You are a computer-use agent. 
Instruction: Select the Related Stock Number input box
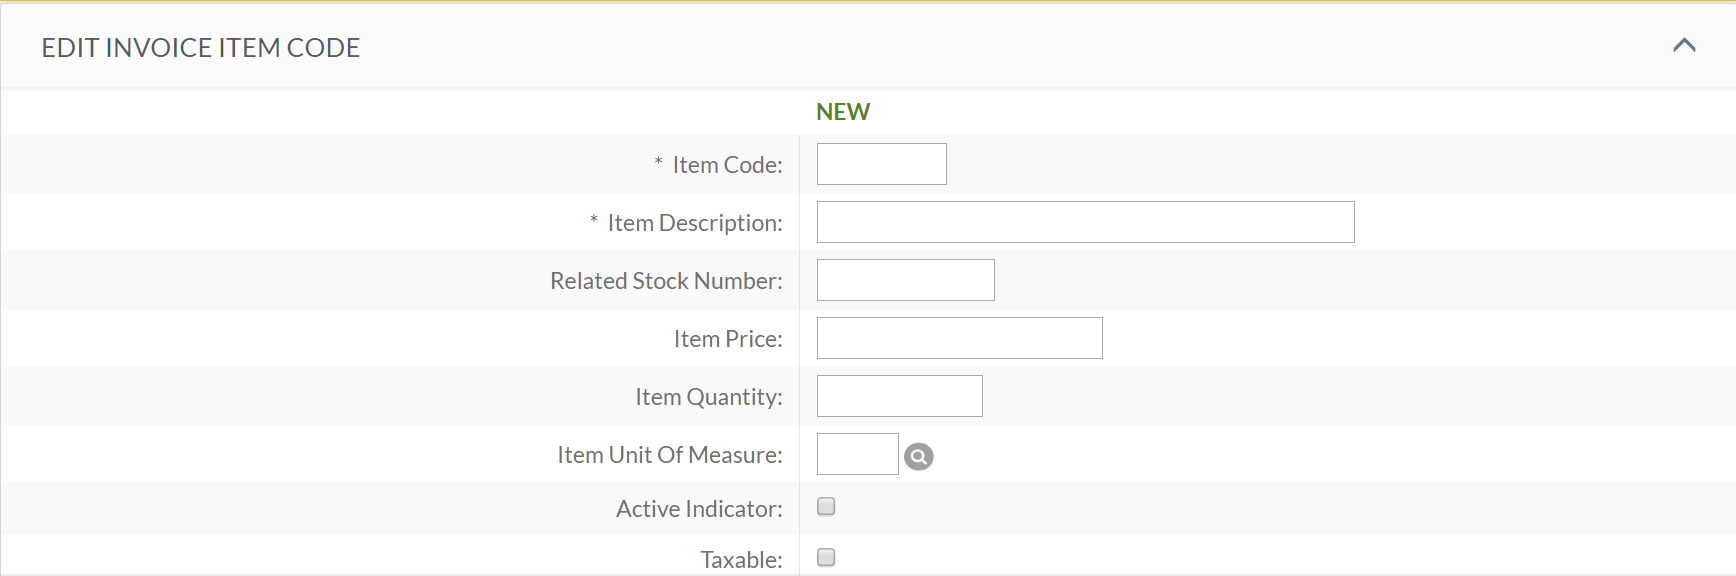[905, 280]
